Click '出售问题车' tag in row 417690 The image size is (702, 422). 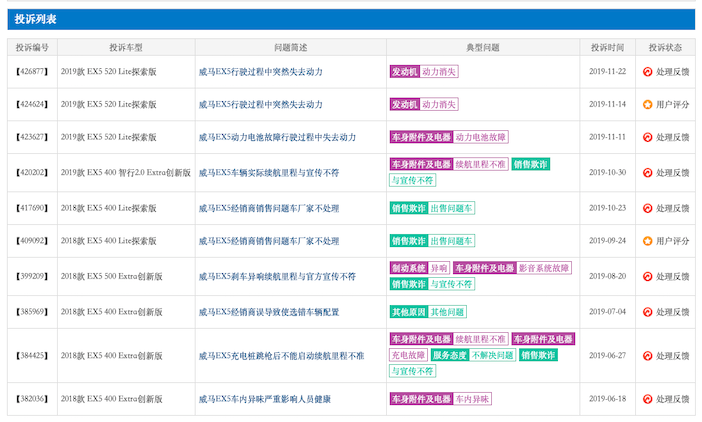tap(451, 208)
